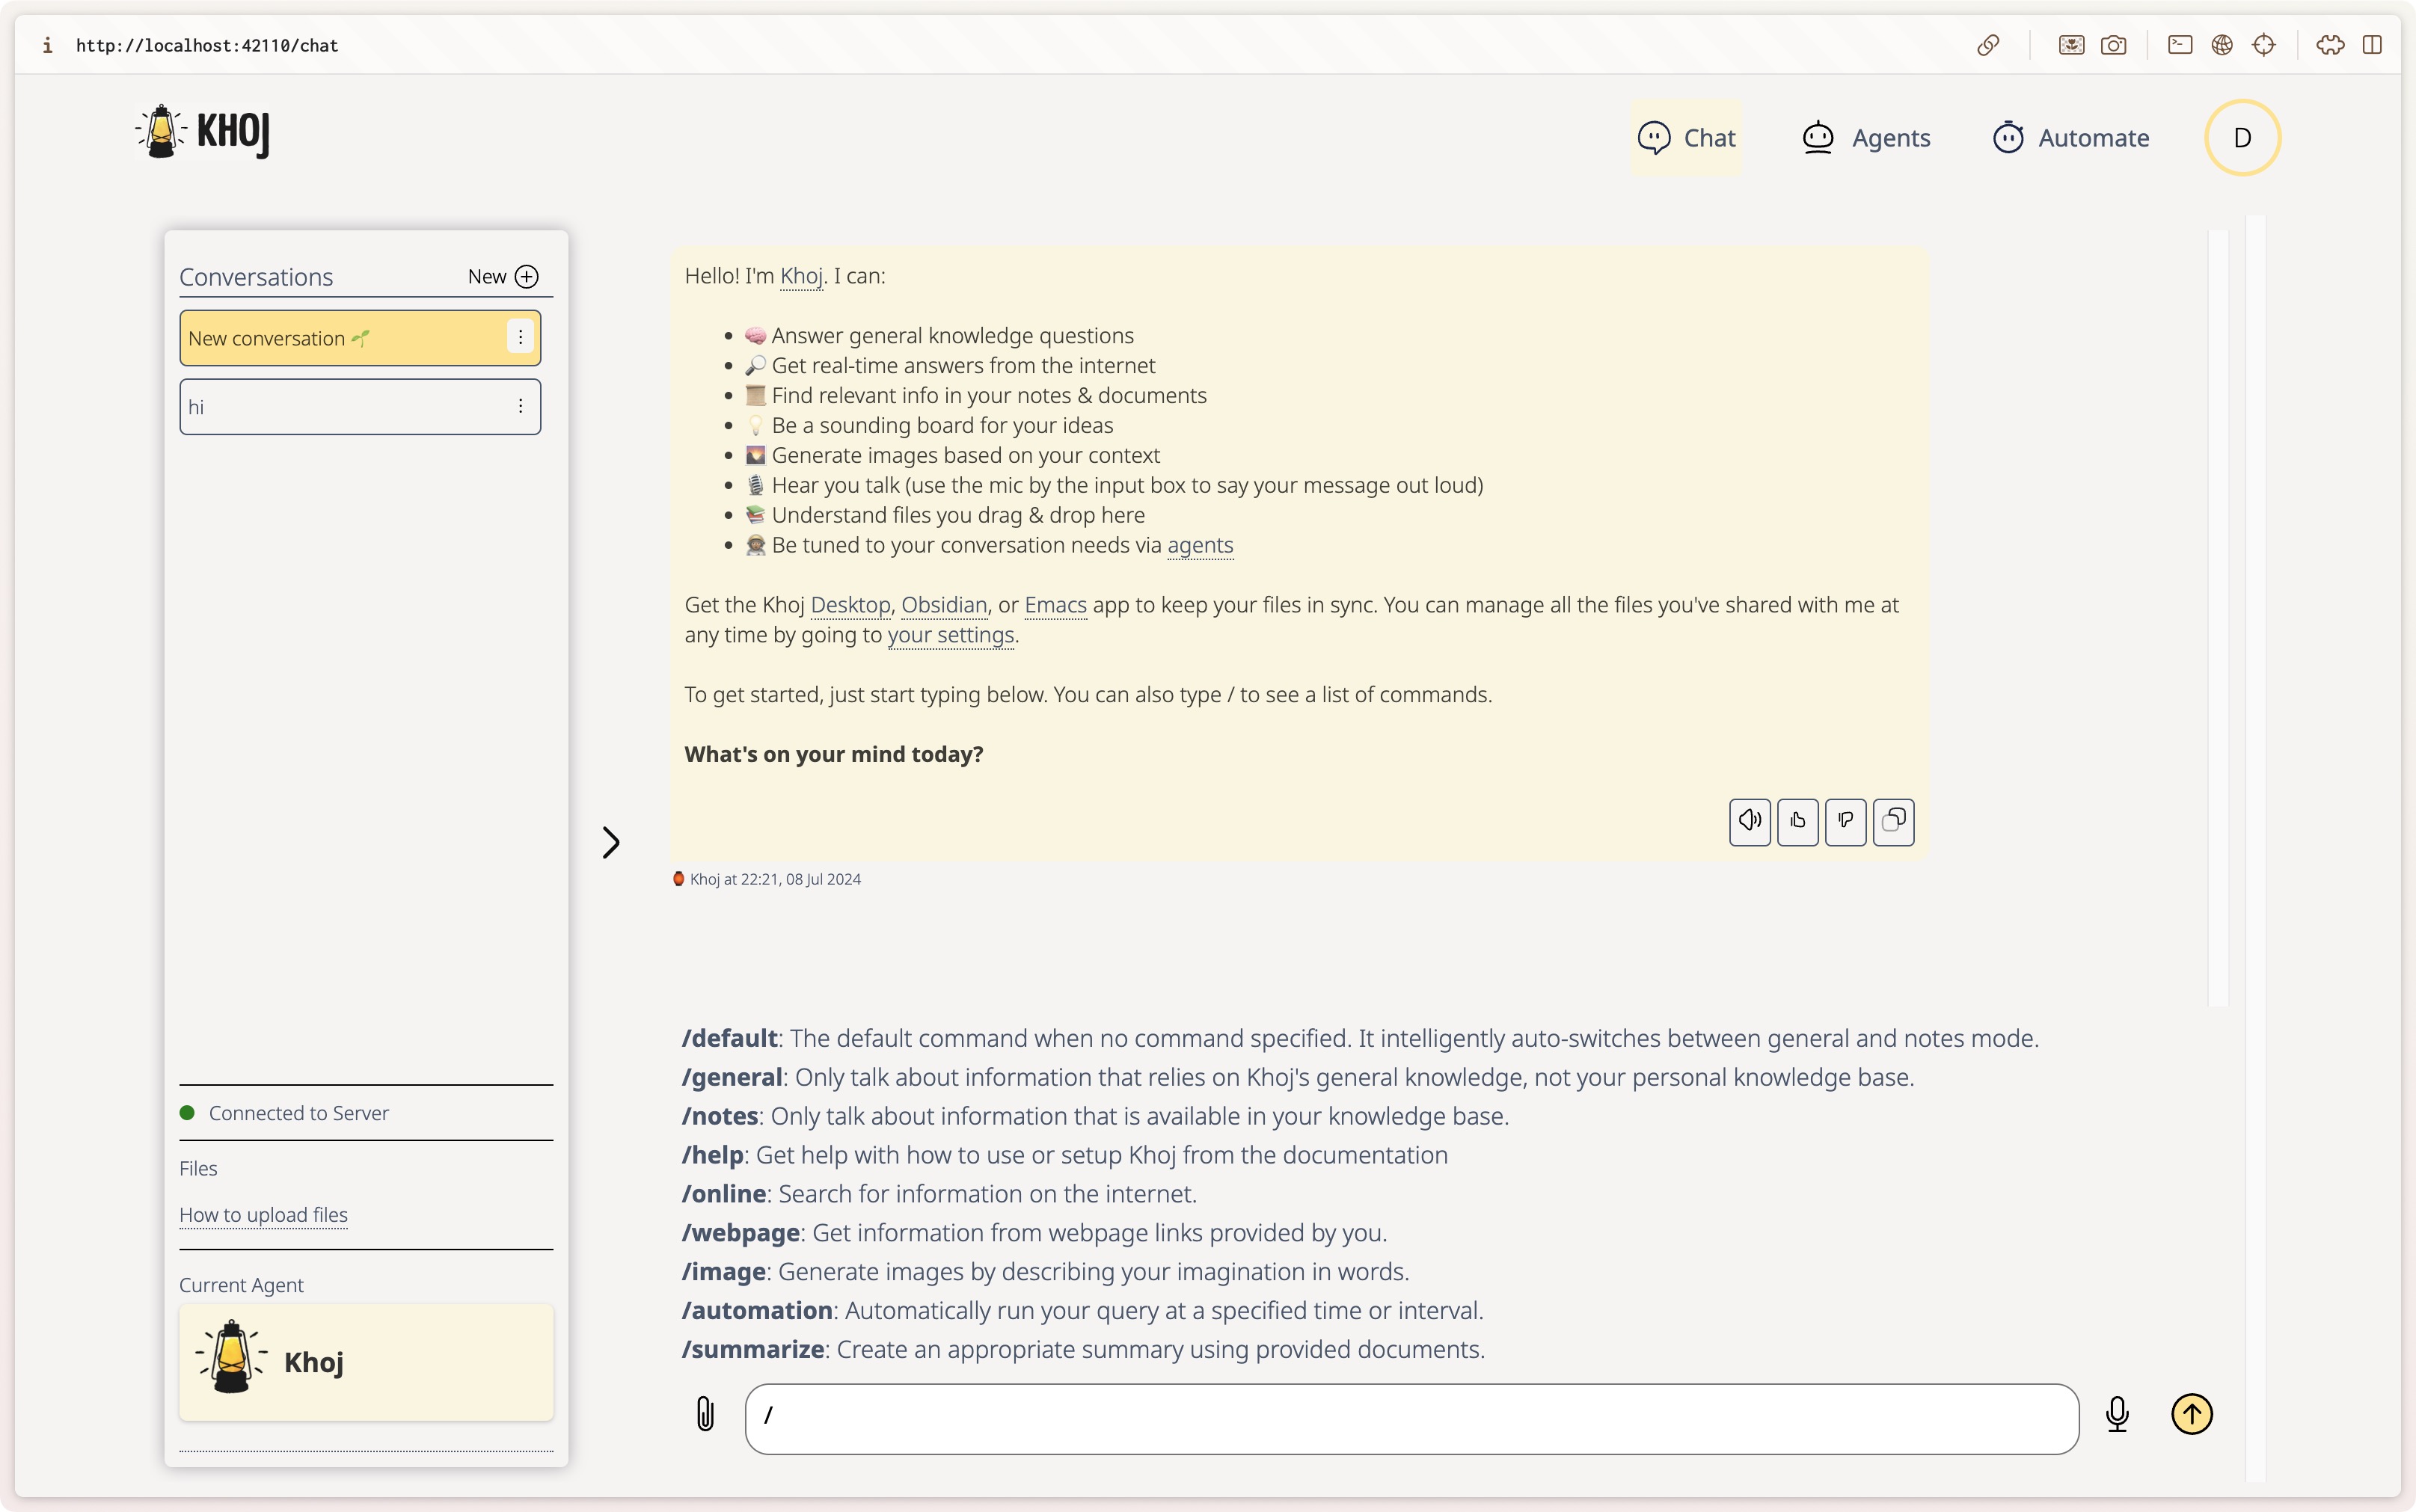This screenshot has height=1512, width=2416.
Task: Select the Khoj current agent card
Action: click(366, 1362)
